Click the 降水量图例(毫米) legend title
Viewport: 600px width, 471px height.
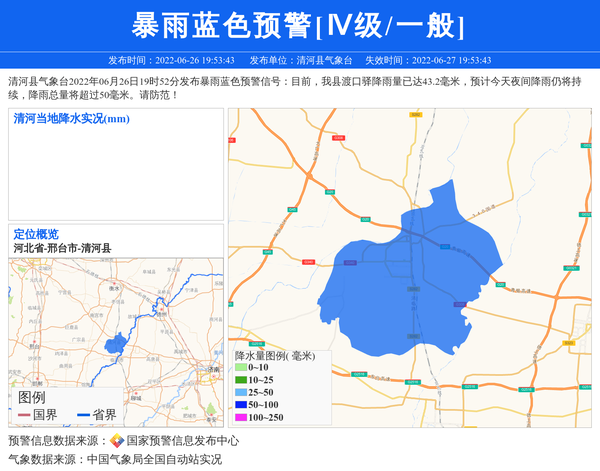point(275,356)
